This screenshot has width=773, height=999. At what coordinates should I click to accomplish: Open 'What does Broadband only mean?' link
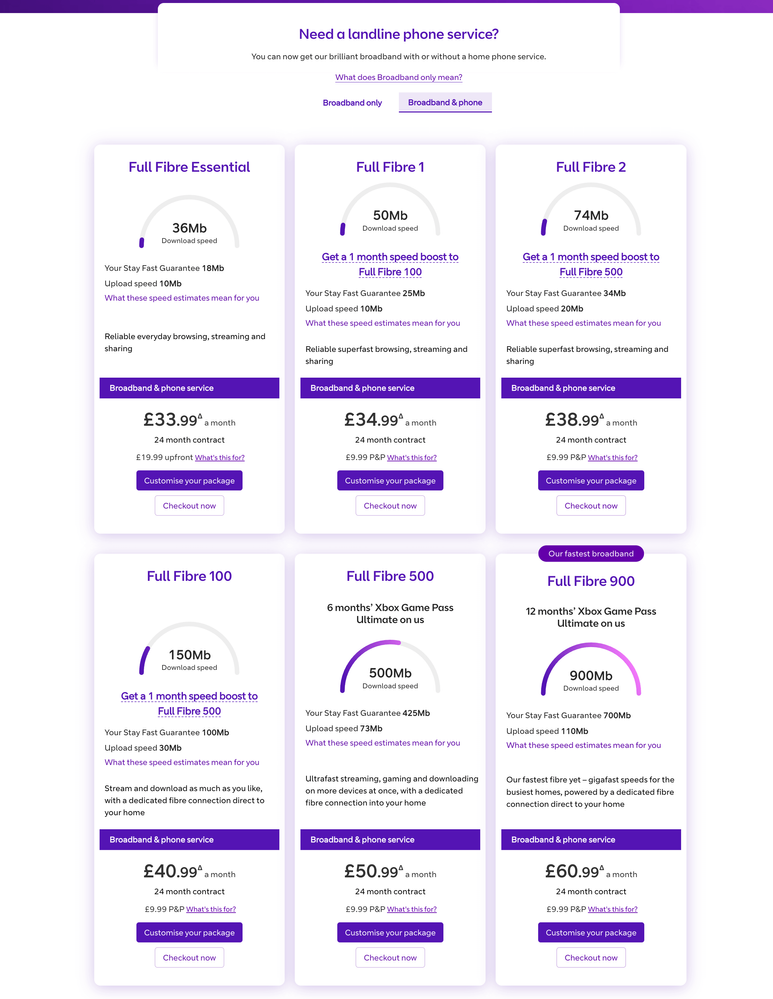398,77
